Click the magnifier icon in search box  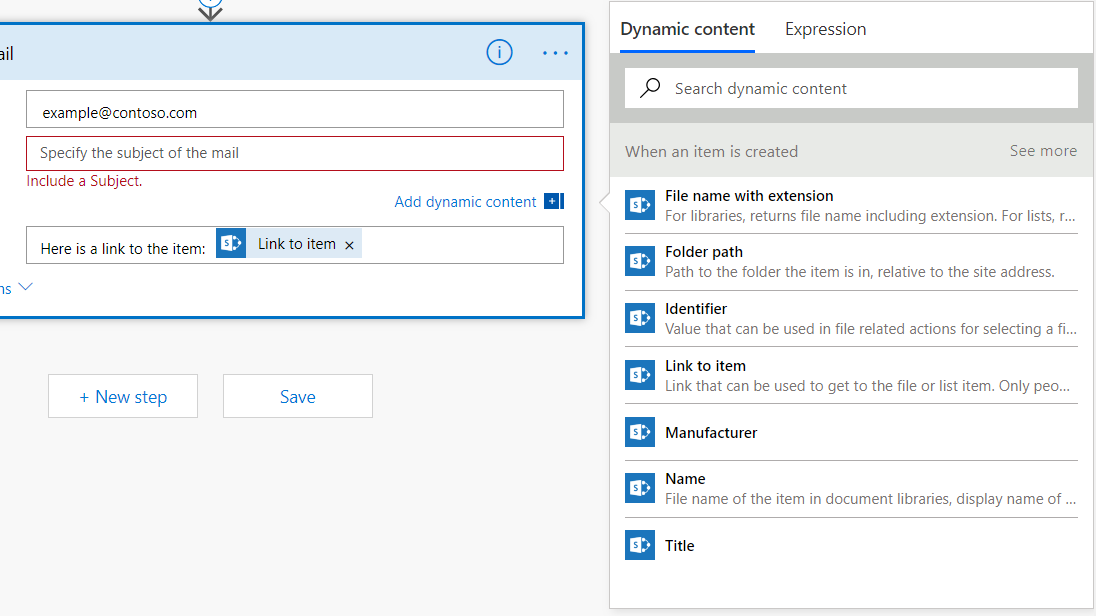[x=650, y=88]
